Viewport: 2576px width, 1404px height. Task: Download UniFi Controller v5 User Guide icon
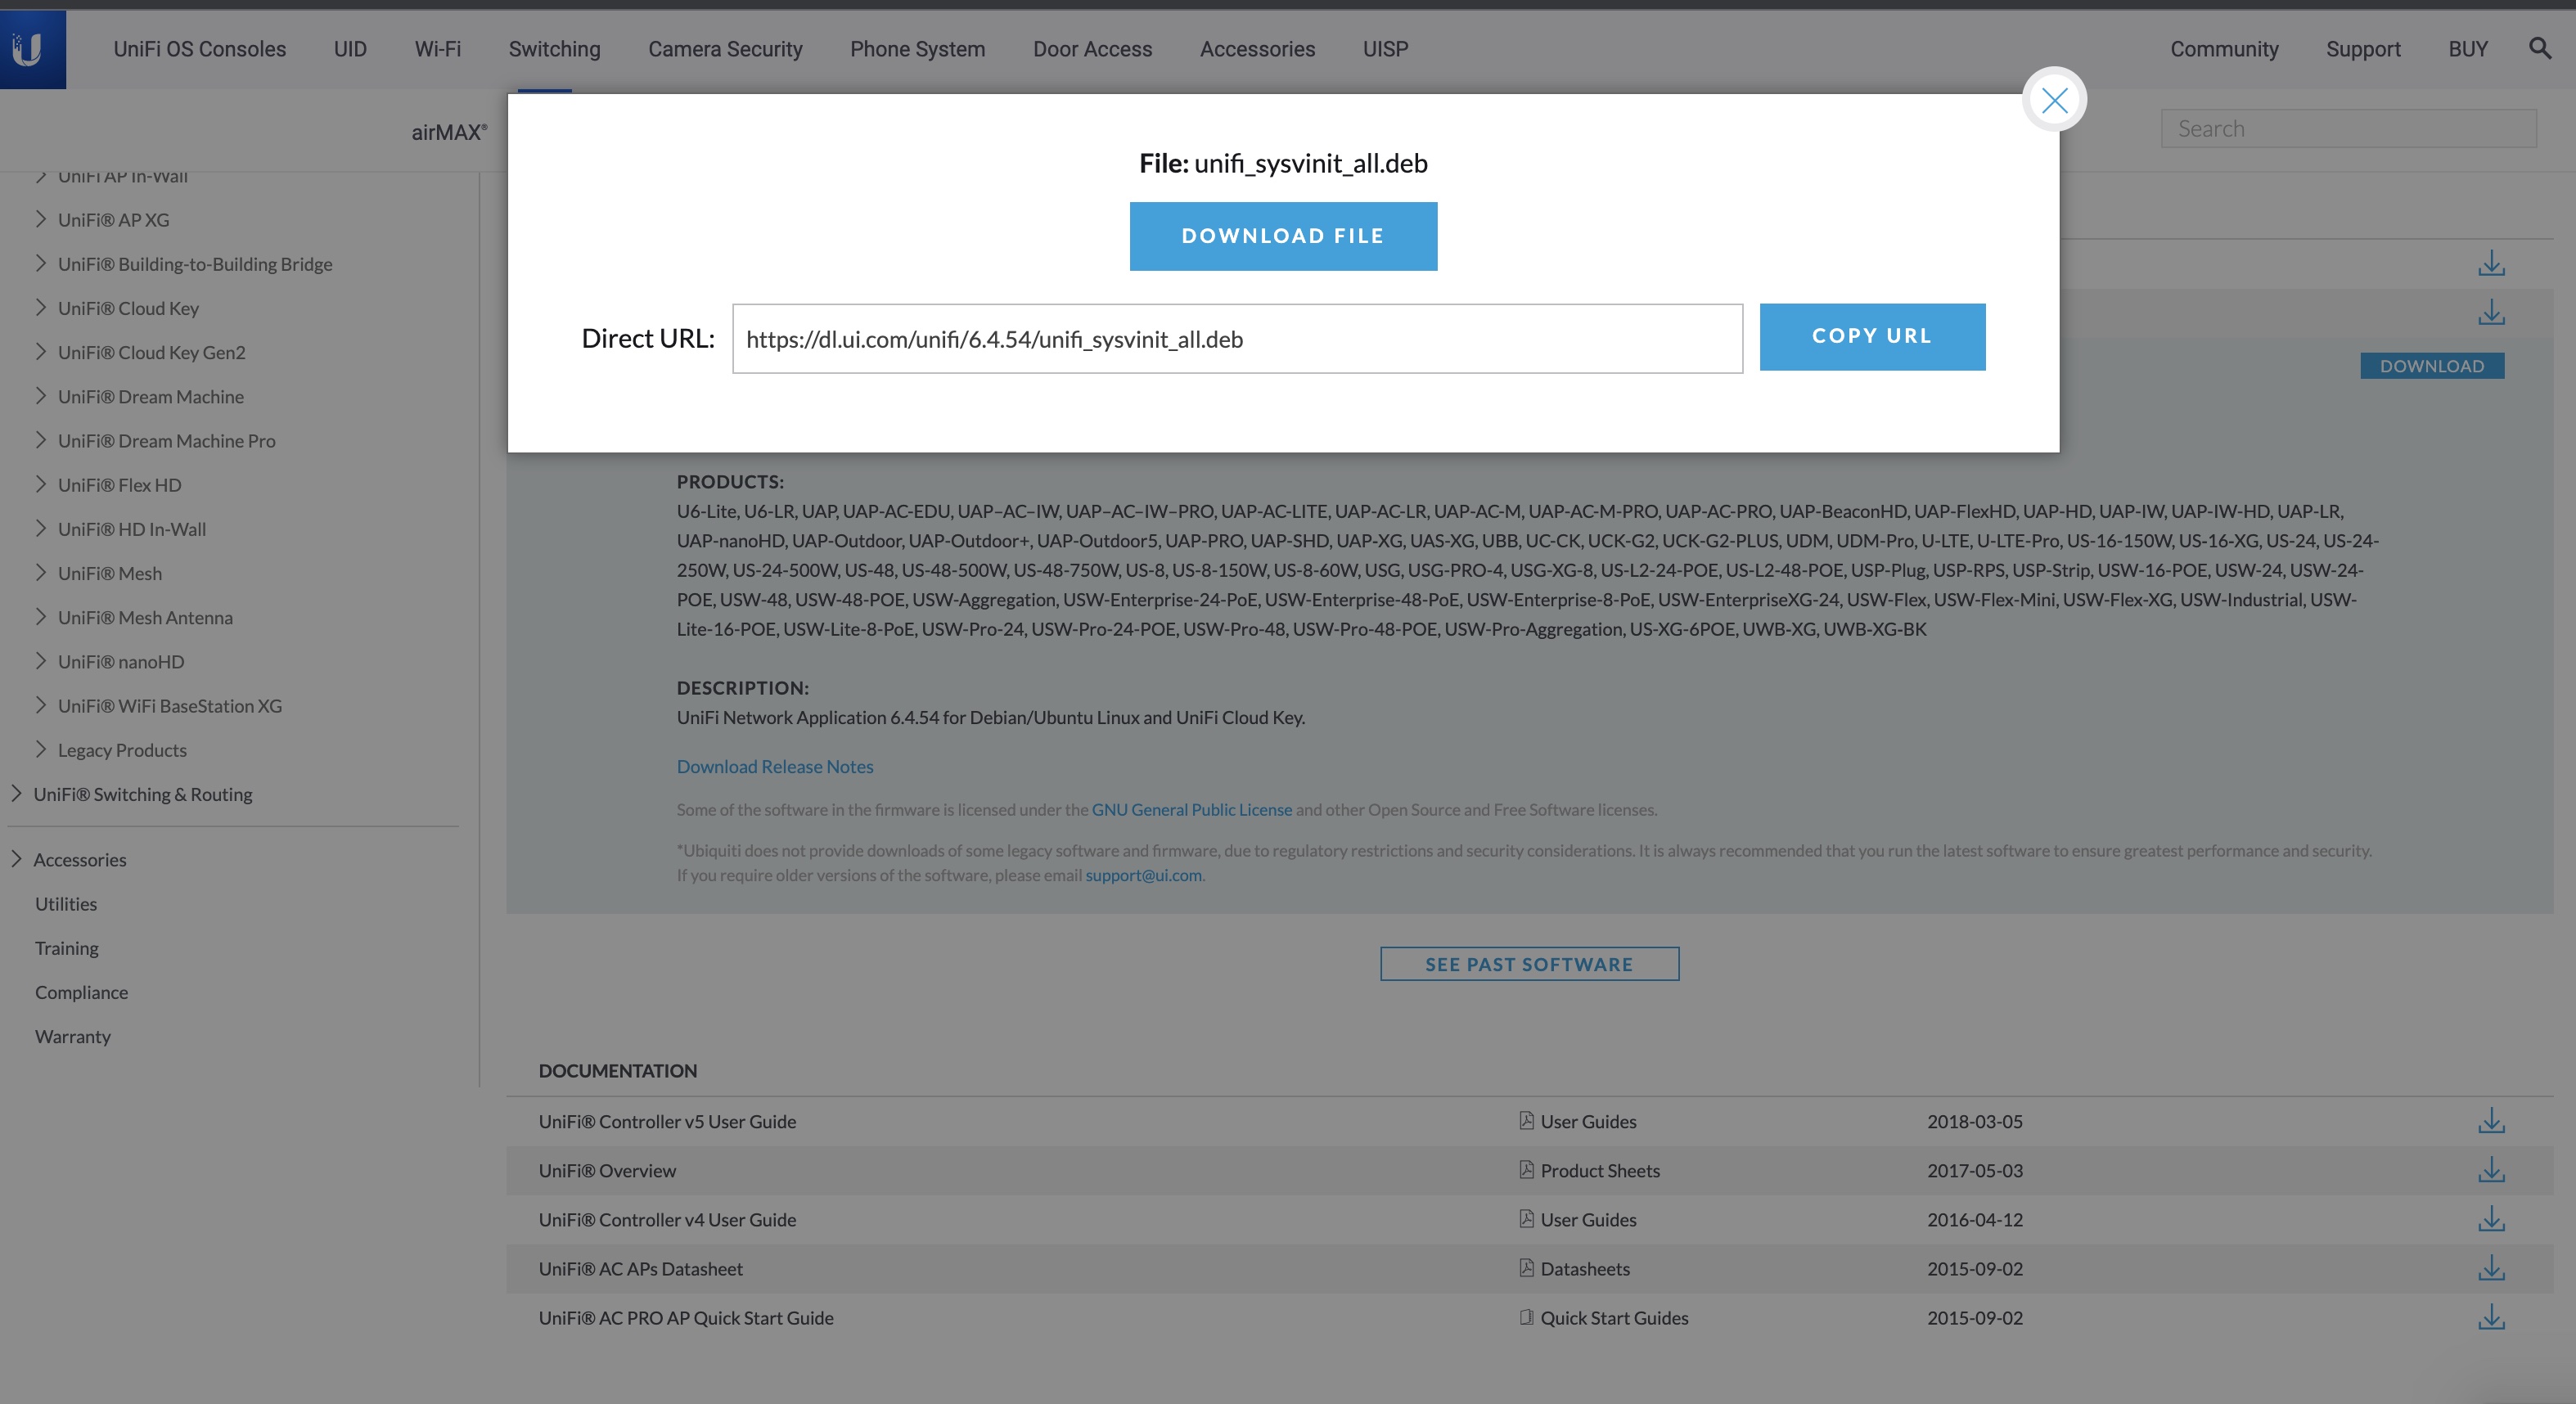tap(2491, 1120)
